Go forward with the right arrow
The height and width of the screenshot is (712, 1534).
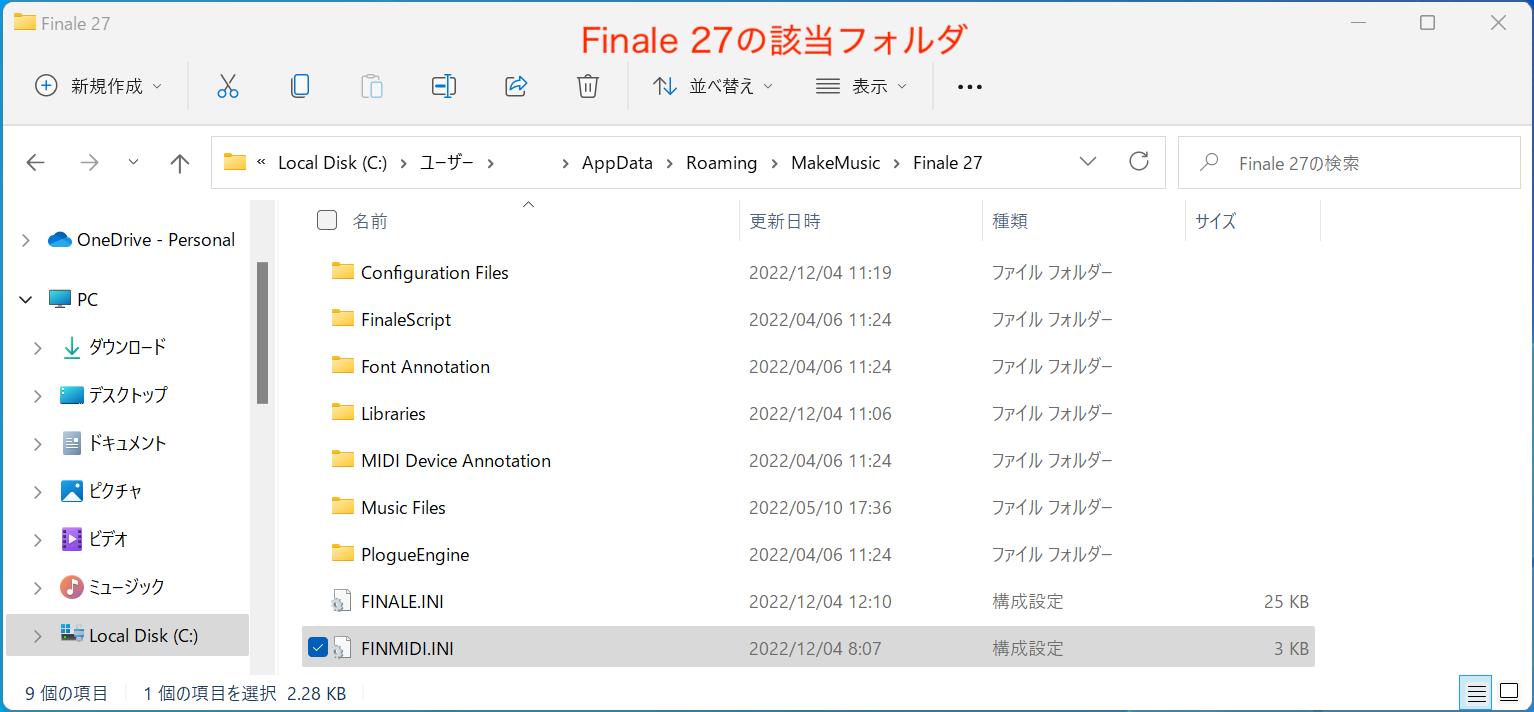90,163
